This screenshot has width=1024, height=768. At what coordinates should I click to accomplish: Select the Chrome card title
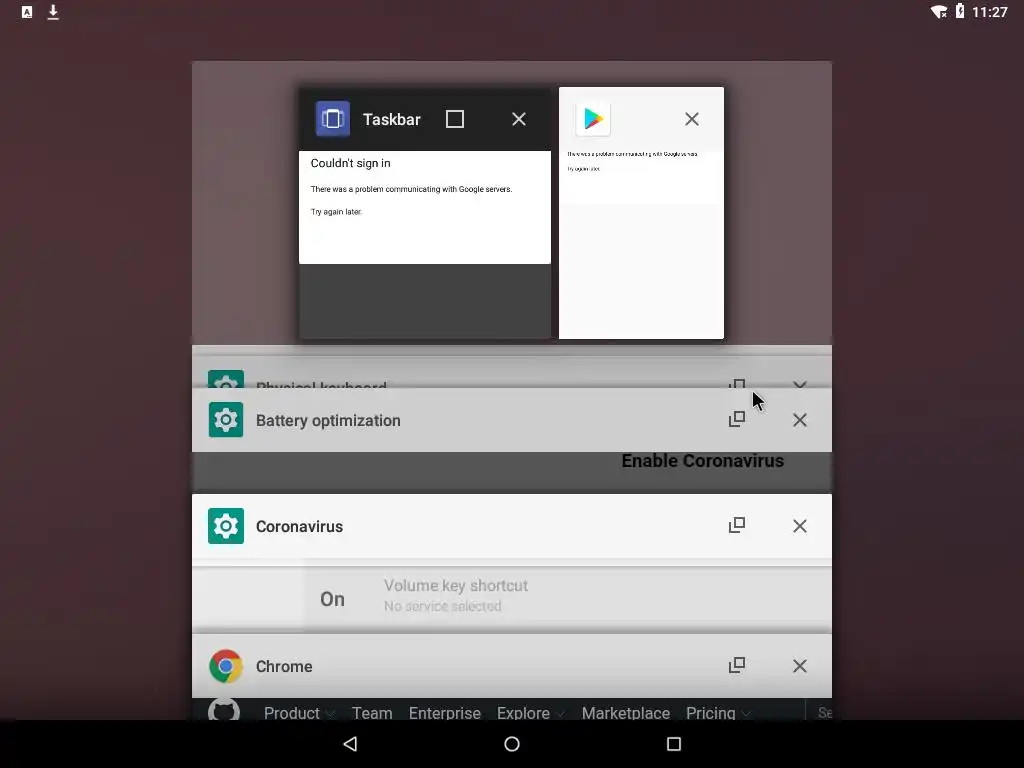coord(284,667)
